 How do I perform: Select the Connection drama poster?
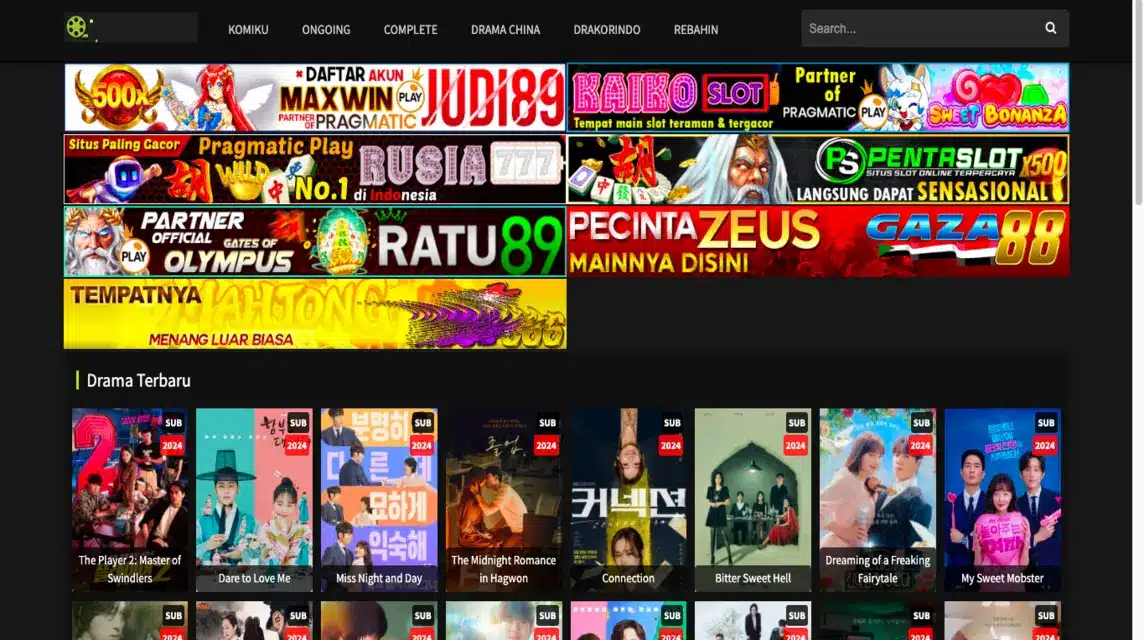point(628,500)
